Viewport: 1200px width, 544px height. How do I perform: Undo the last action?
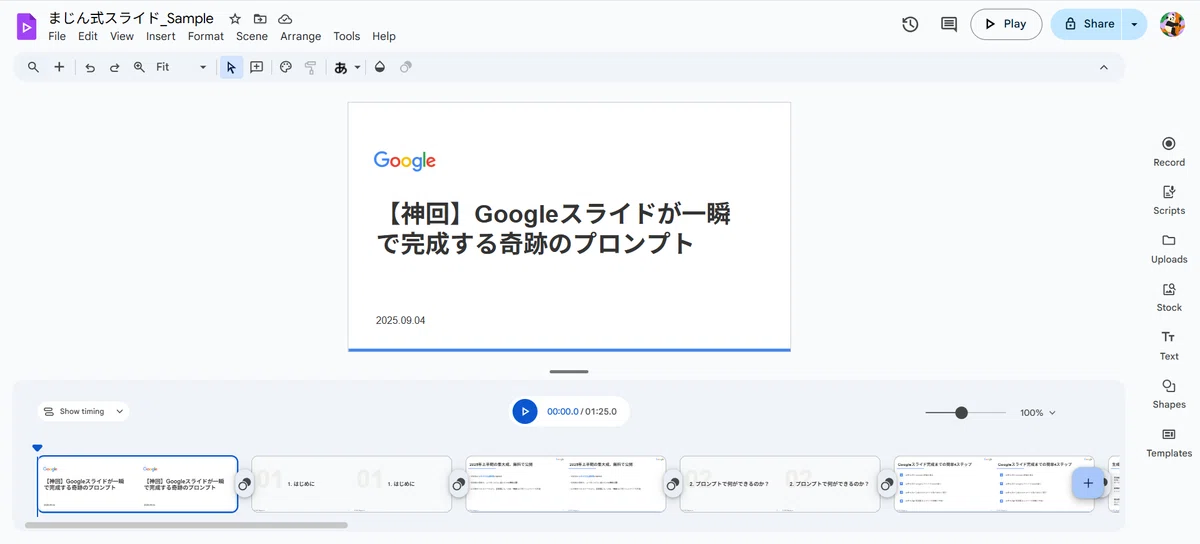point(90,67)
